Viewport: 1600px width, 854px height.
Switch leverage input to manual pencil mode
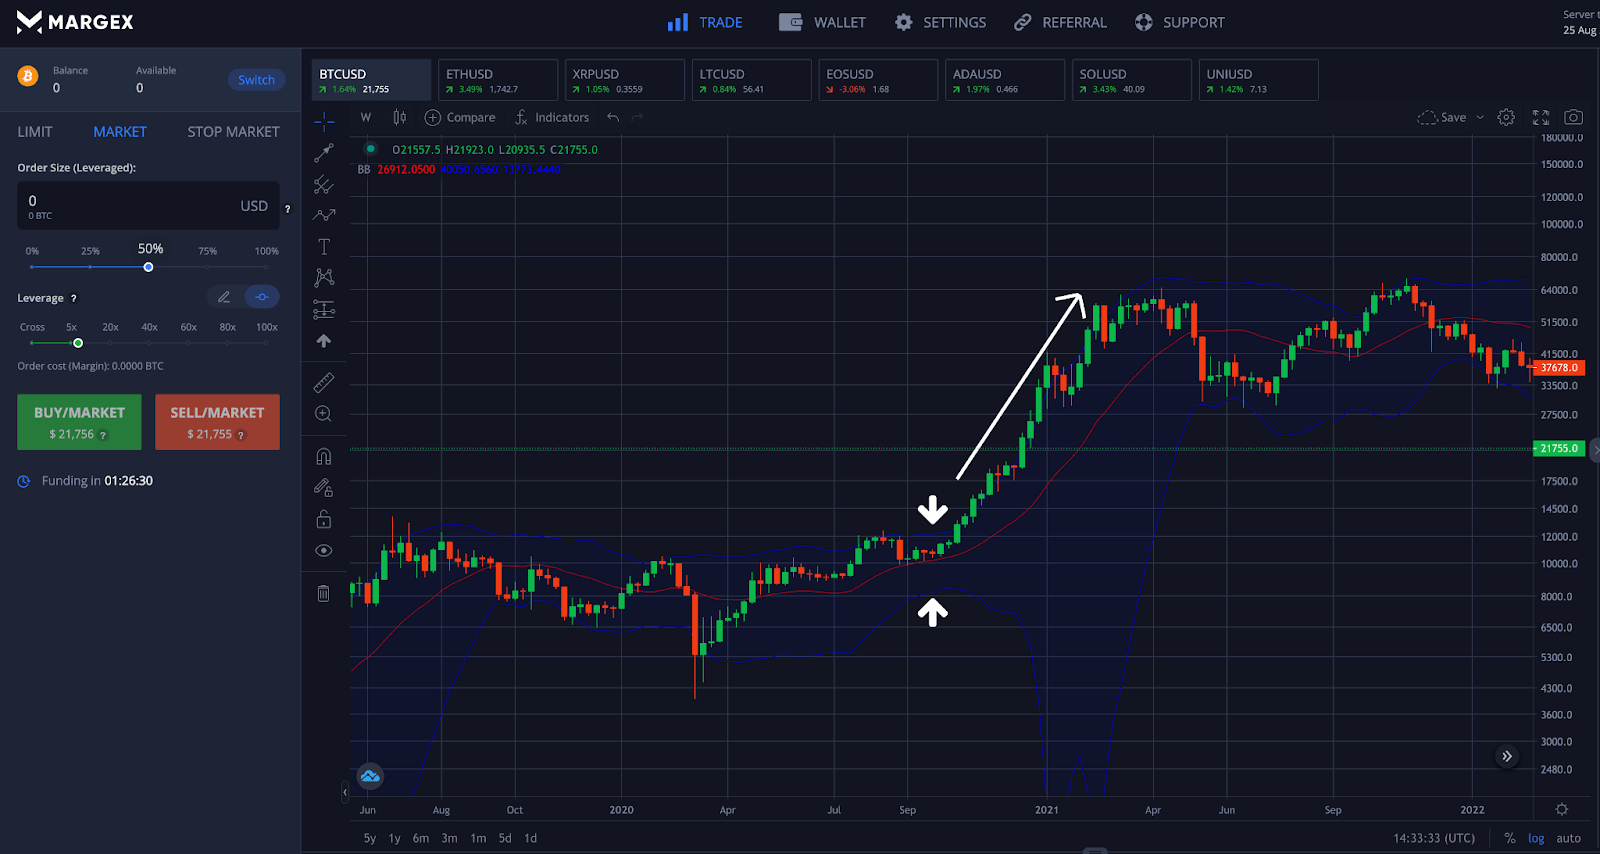point(224,297)
